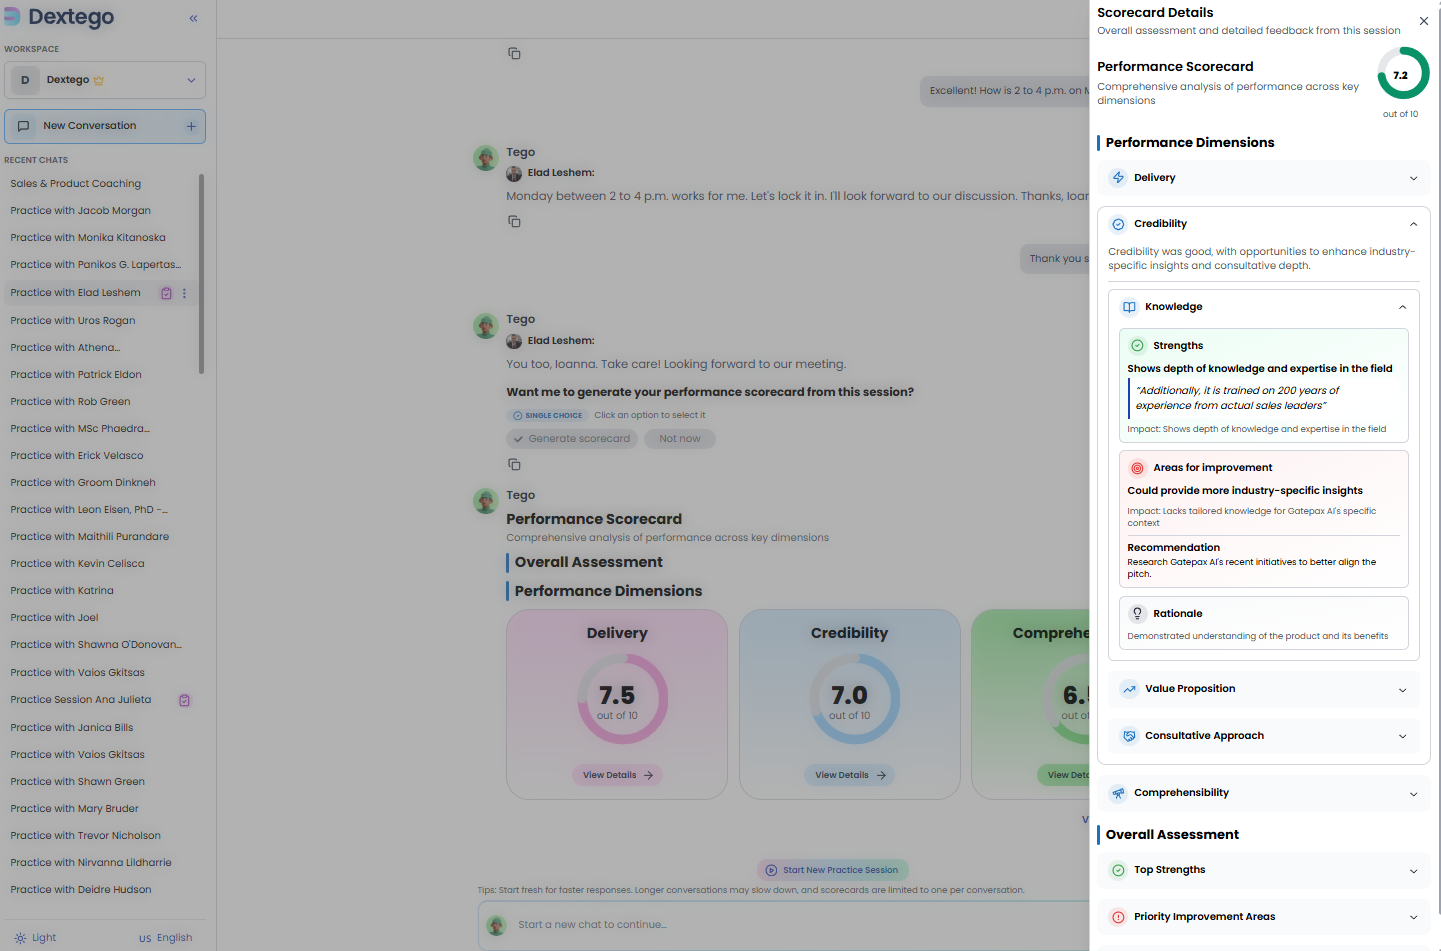Open the Dextego workspace dropdown
Image resolution: width=1441 pixels, height=951 pixels.
[x=105, y=80]
